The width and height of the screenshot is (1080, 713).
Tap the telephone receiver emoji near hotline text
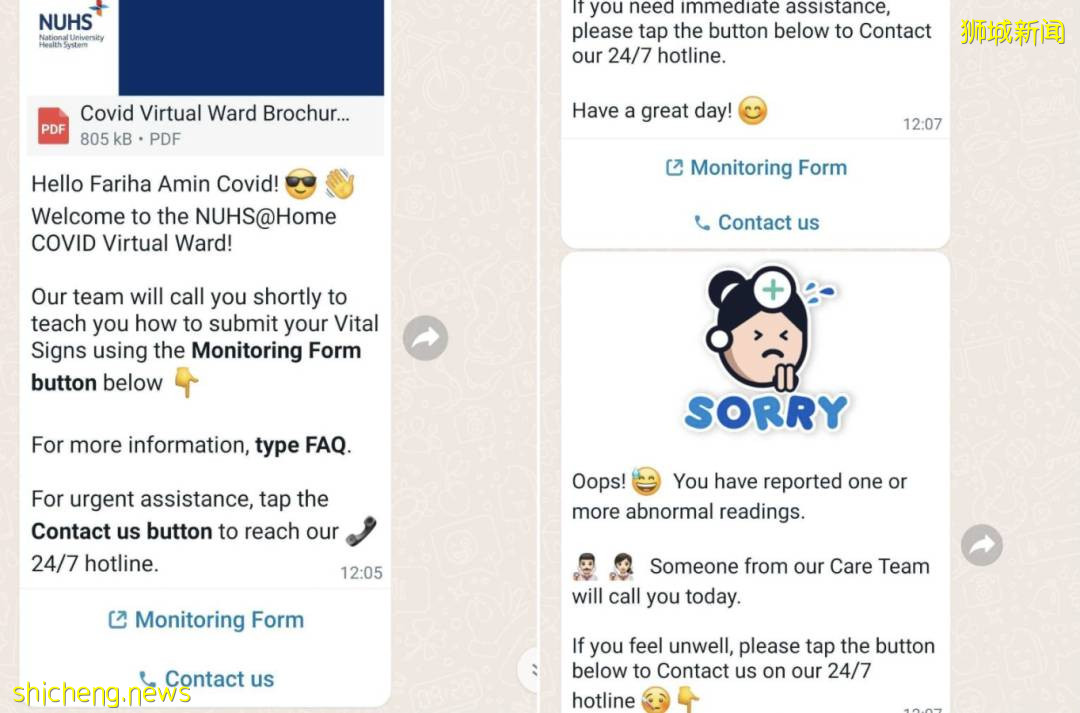click(x=361, y=531)
